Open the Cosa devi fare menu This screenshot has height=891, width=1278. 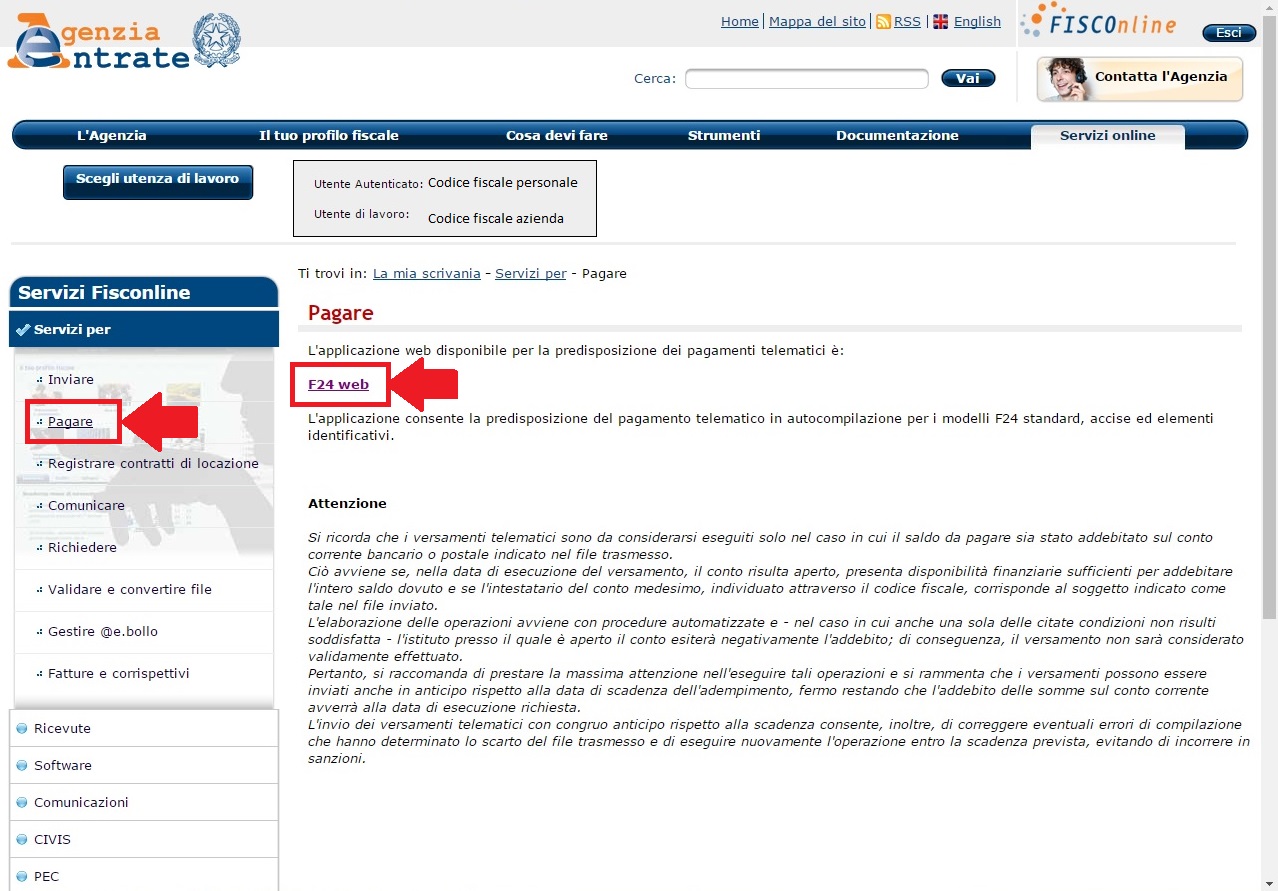(x=557, y=135)
